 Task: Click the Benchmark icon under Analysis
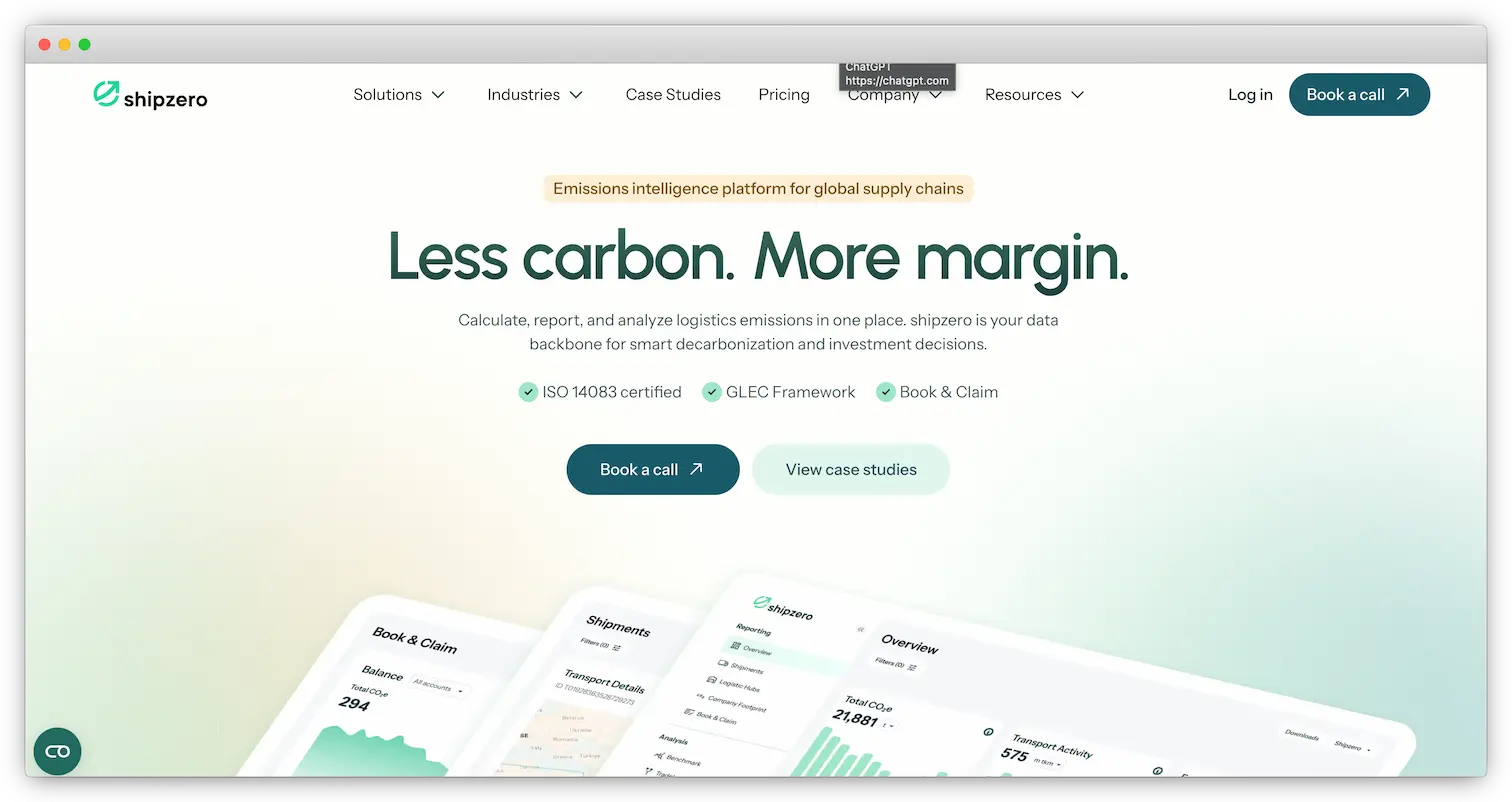[660, 754]
